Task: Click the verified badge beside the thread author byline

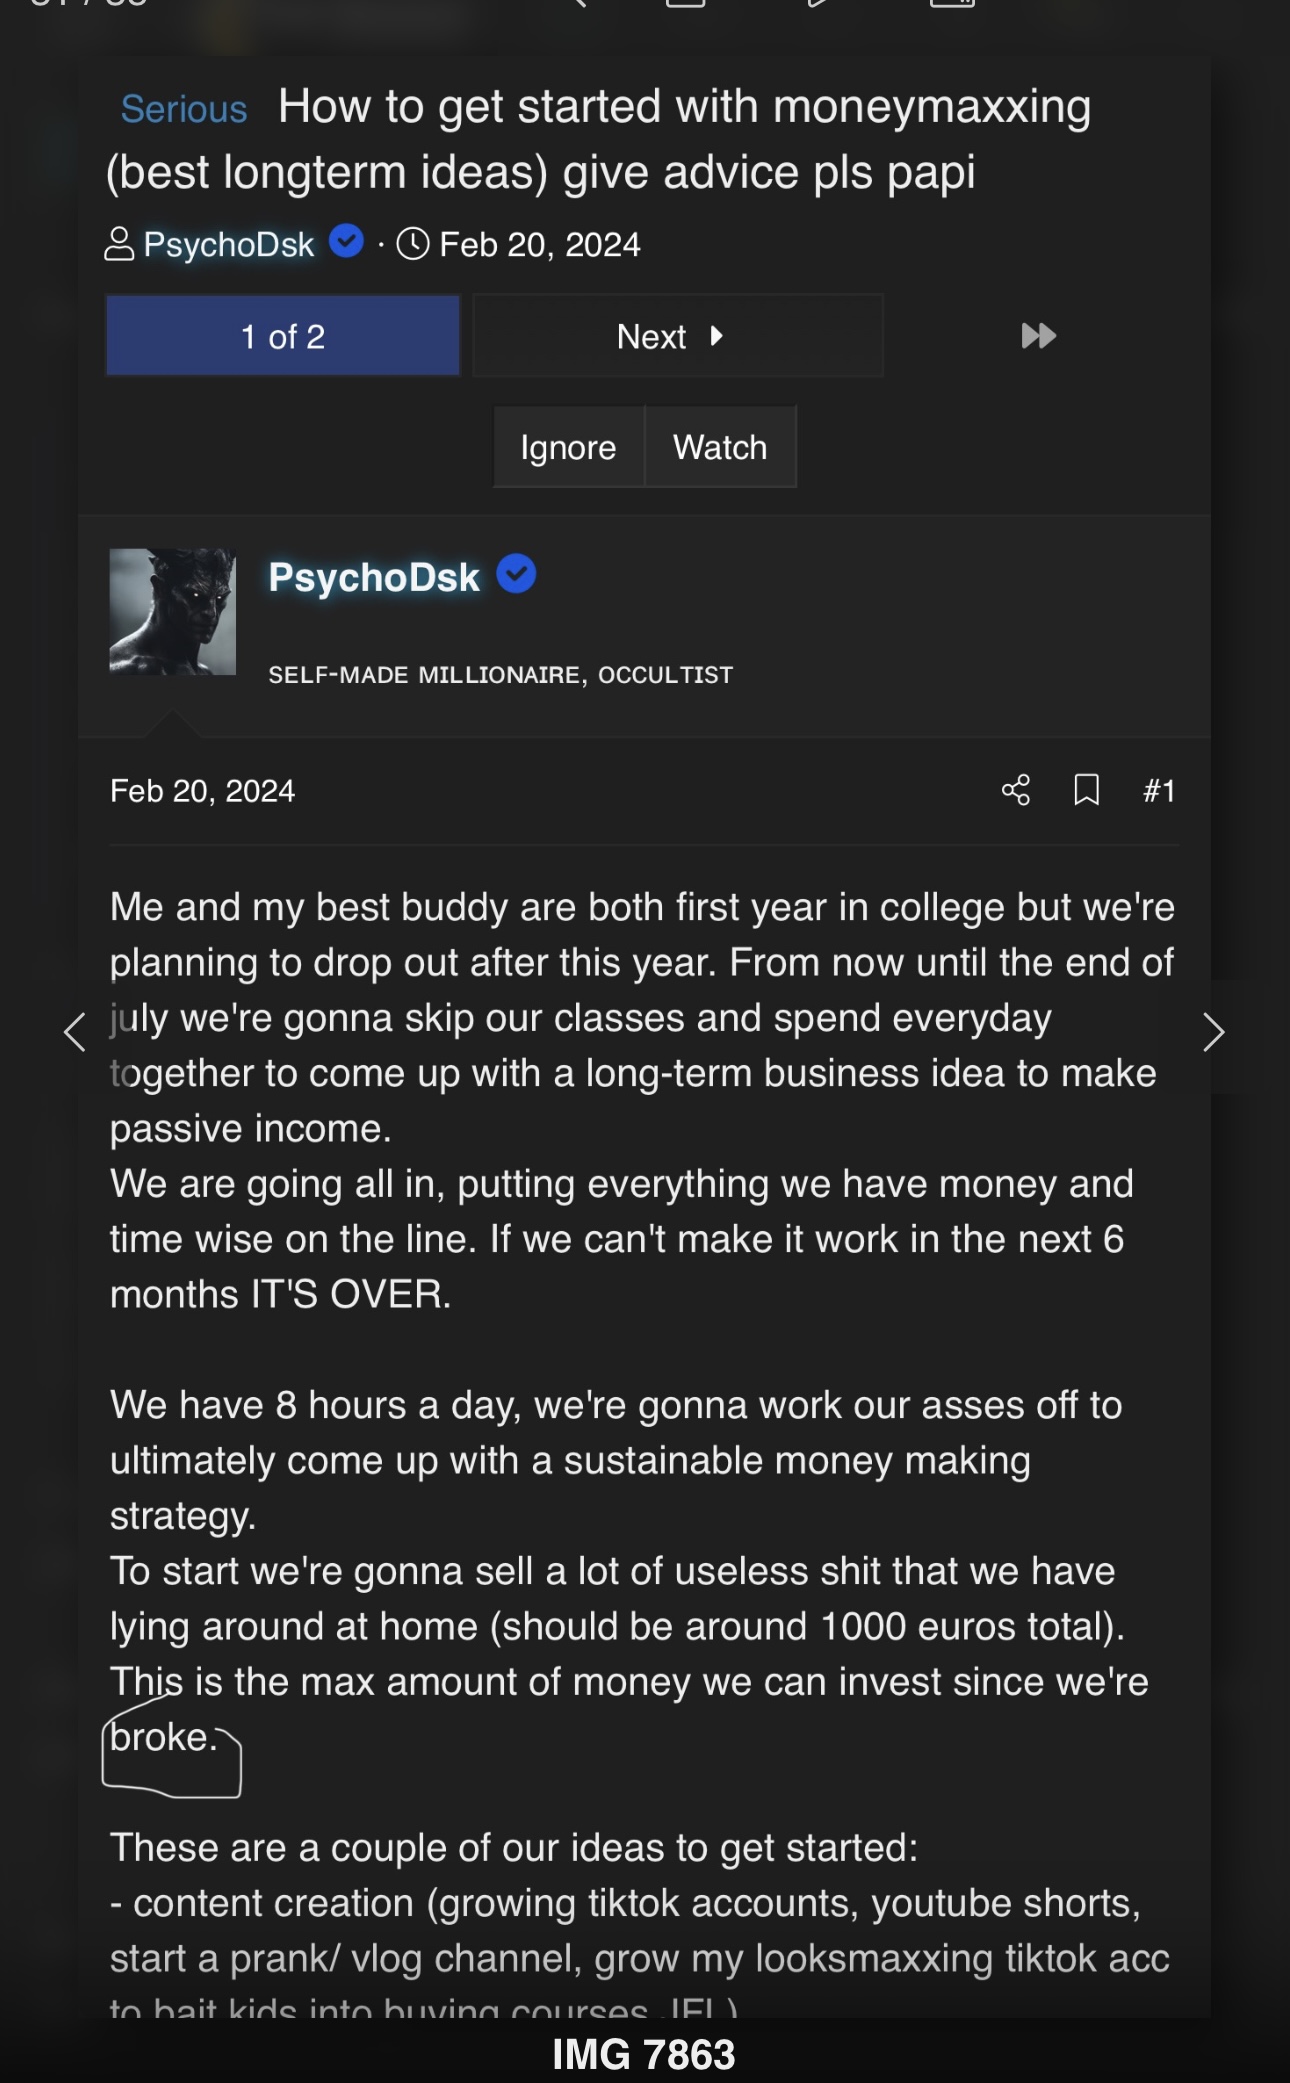Action: [346, 241]
